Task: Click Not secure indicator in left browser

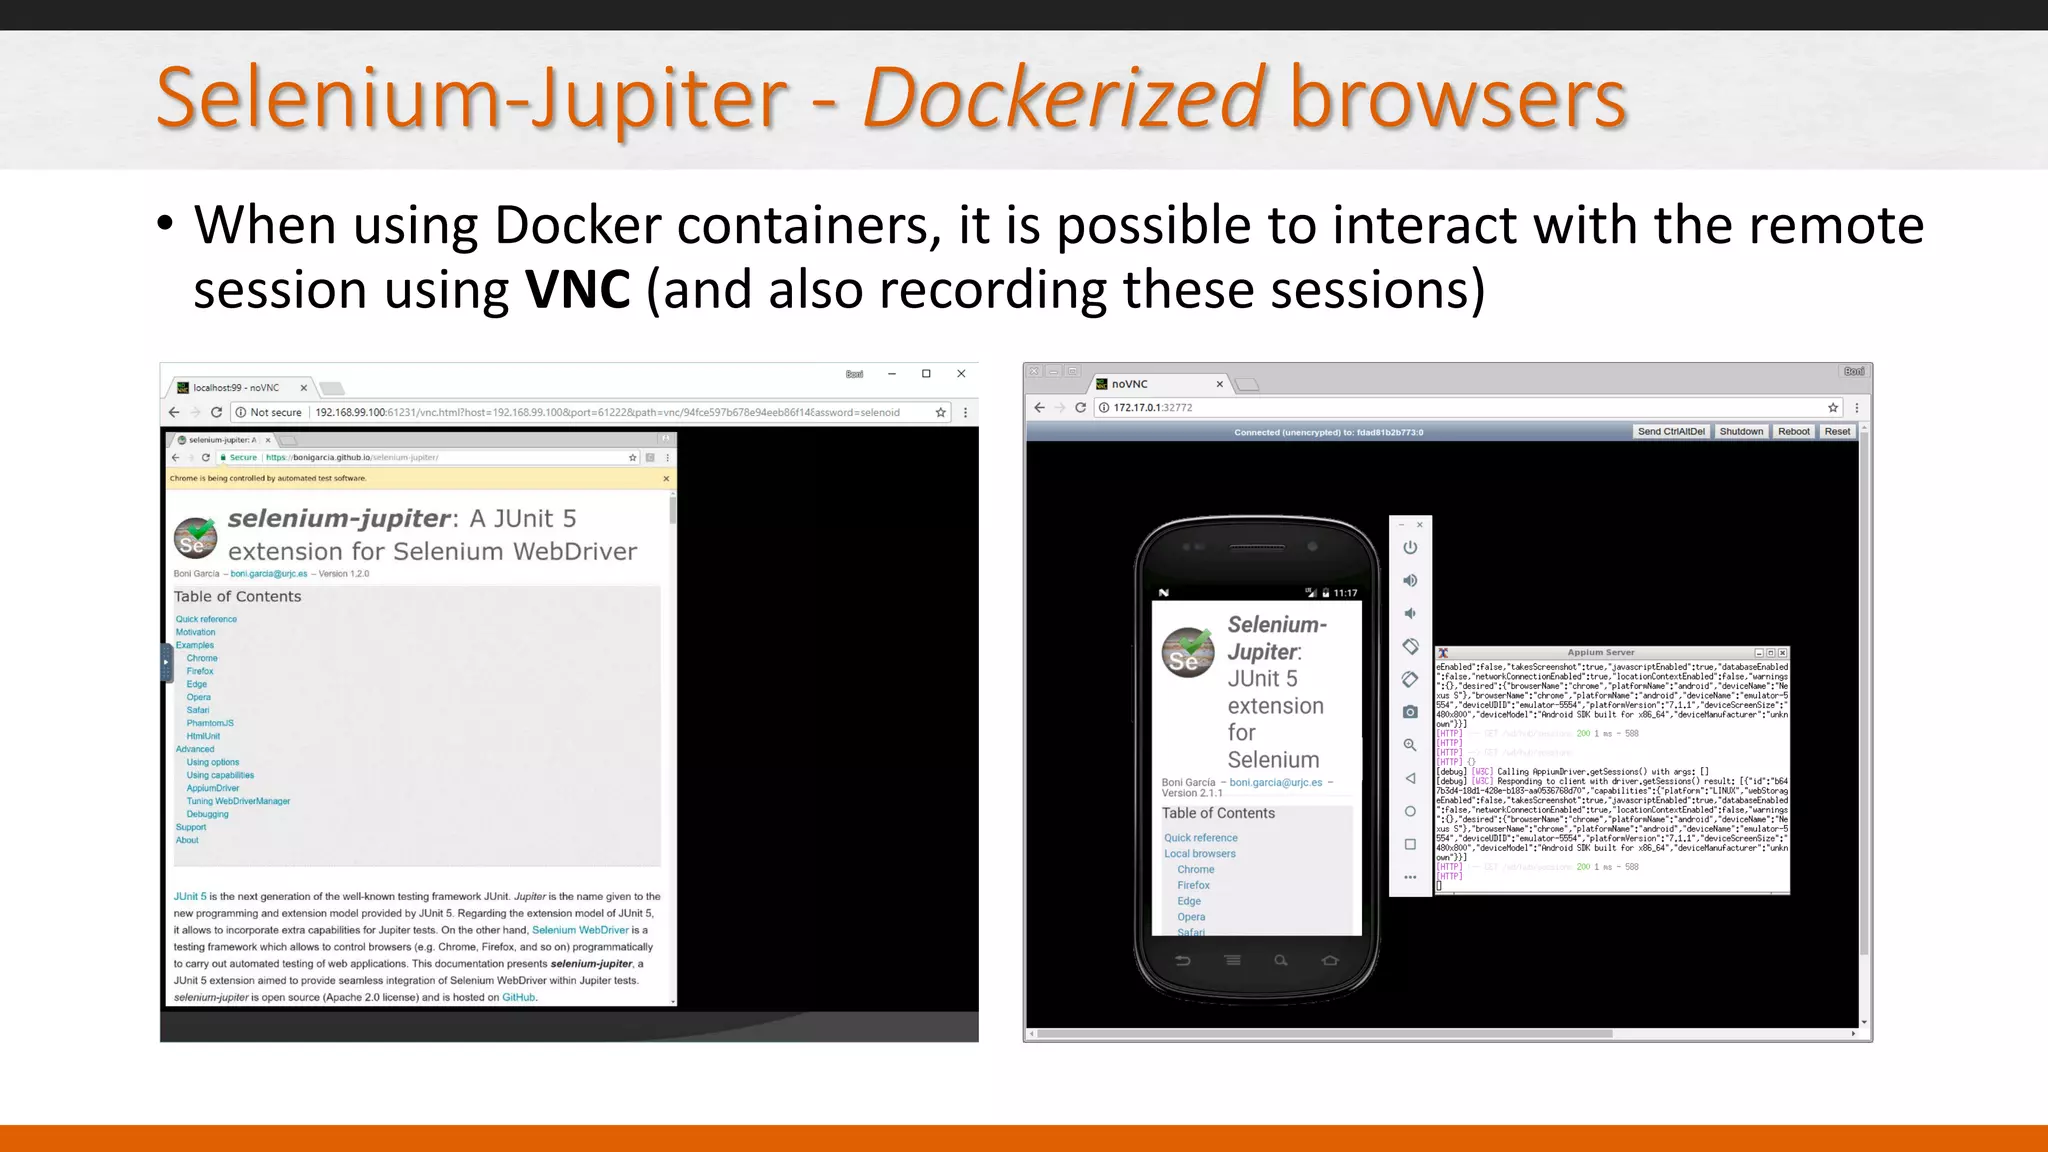Action: click(268, 412)
